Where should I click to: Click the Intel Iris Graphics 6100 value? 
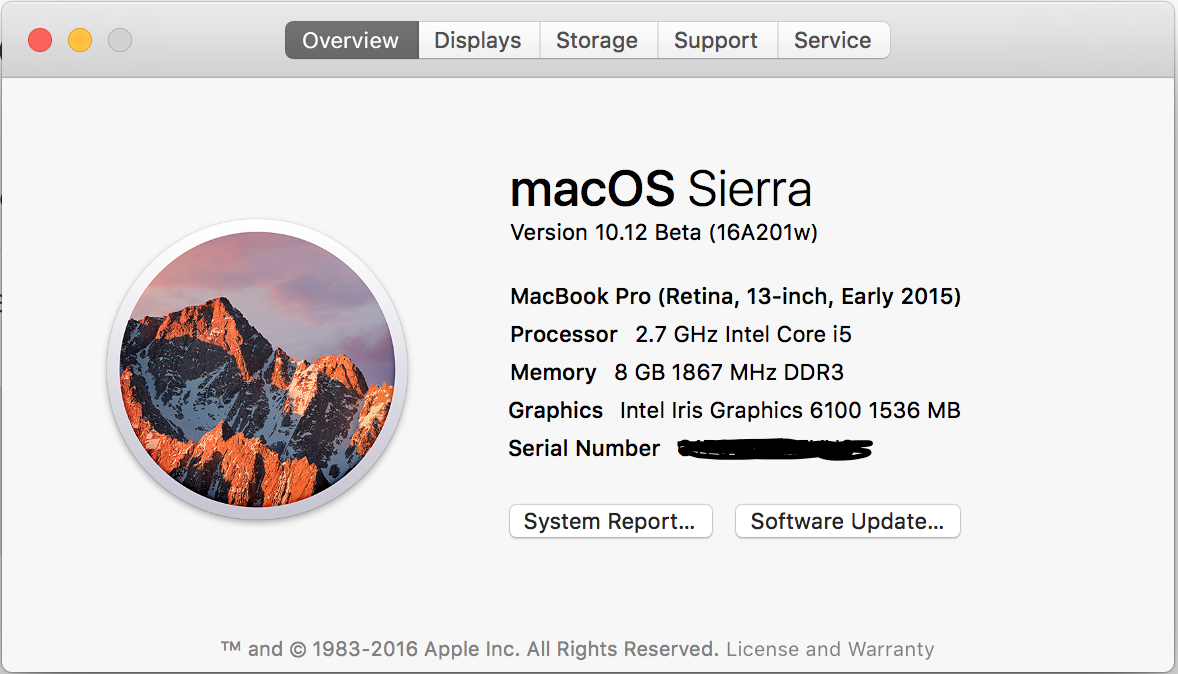790,410
